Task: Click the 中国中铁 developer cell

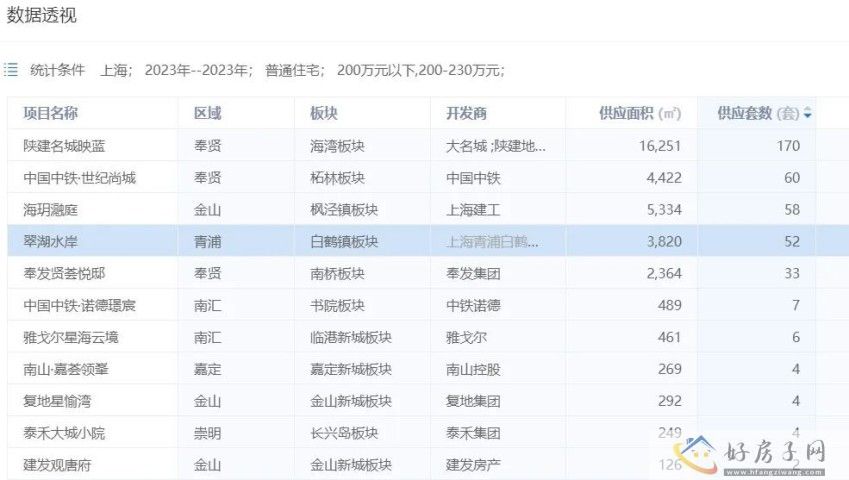Action: pos(473,177)
